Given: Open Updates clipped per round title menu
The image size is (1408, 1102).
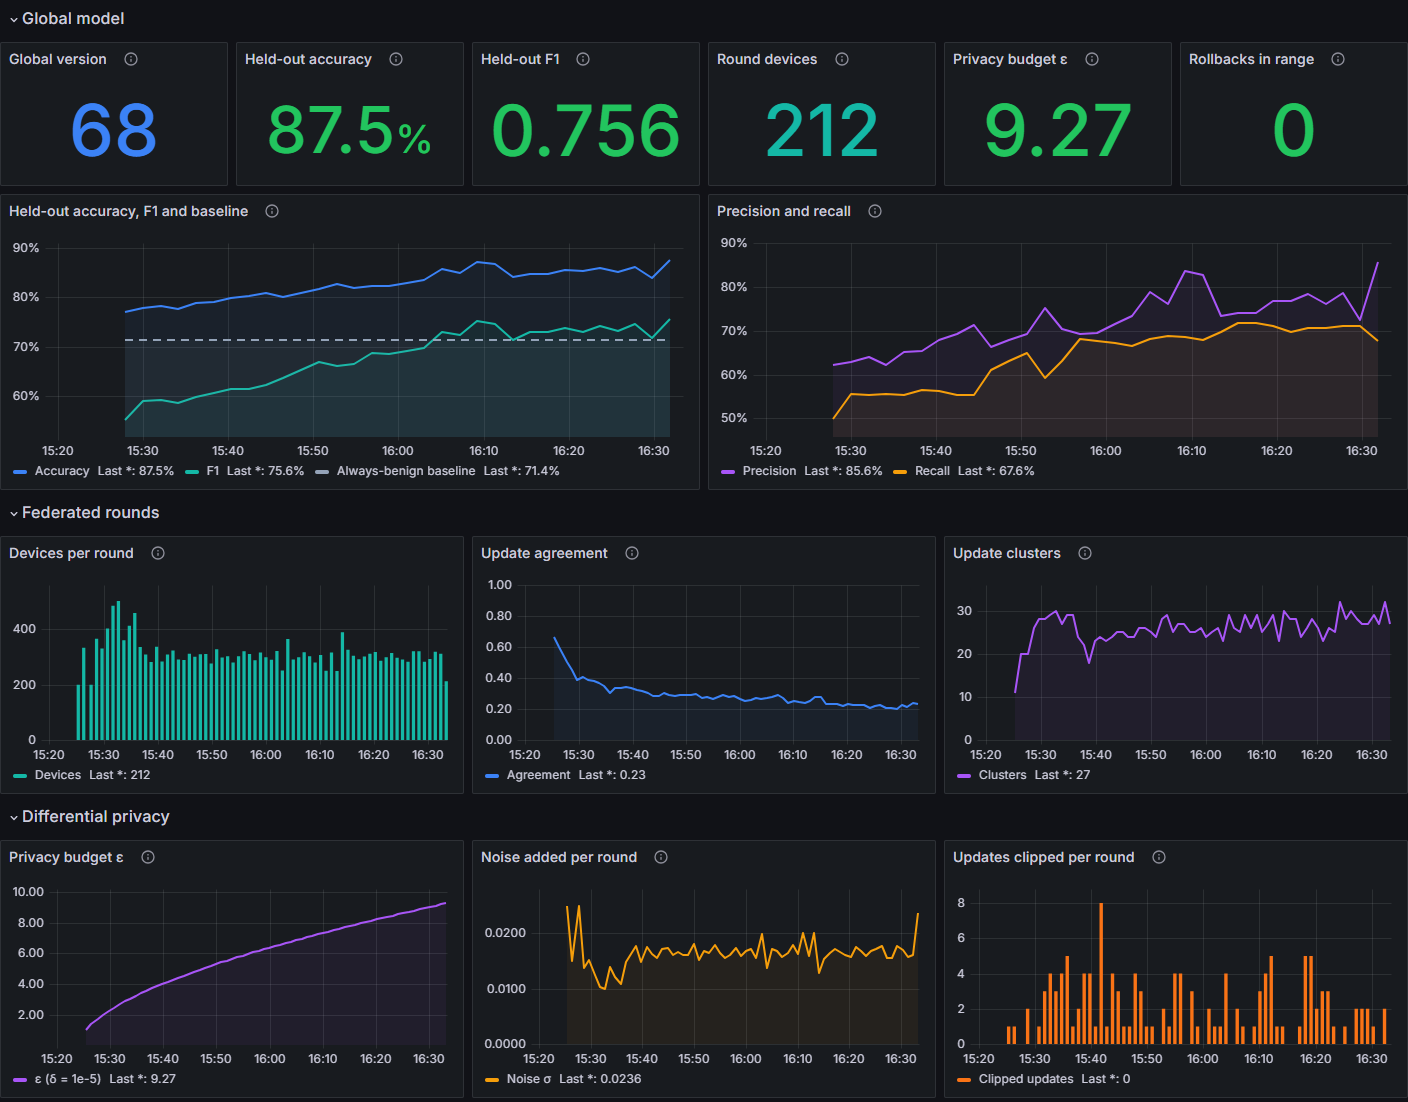Looking at the screenshot, I should point(1044,857).
